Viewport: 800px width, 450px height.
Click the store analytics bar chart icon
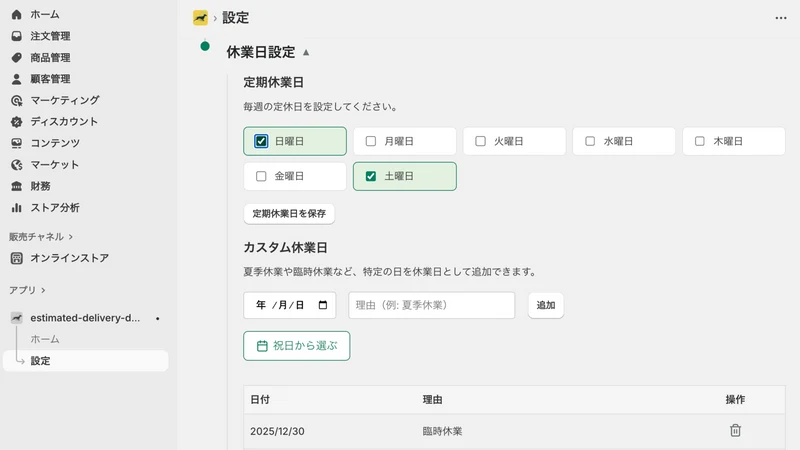16,208
